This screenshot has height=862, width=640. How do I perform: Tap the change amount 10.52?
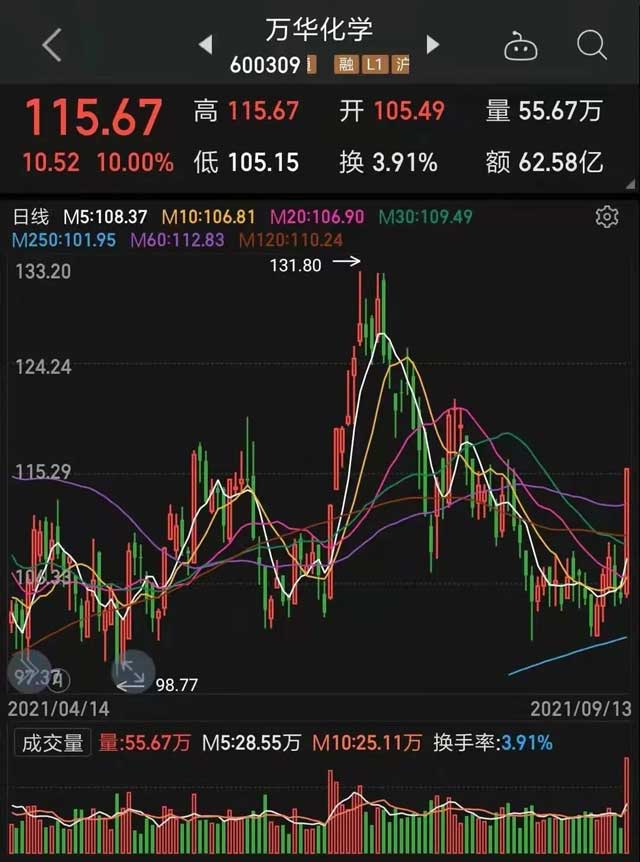point(51,163)
